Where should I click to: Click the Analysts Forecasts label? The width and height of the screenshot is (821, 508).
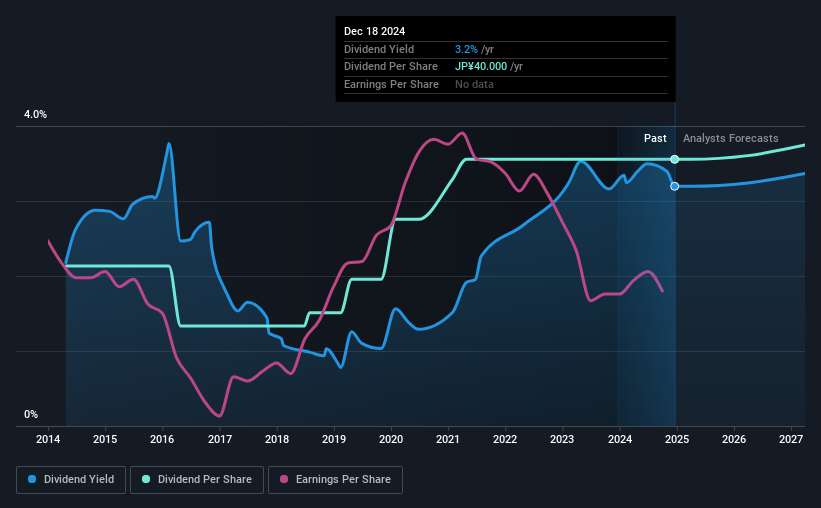(730, 138)
